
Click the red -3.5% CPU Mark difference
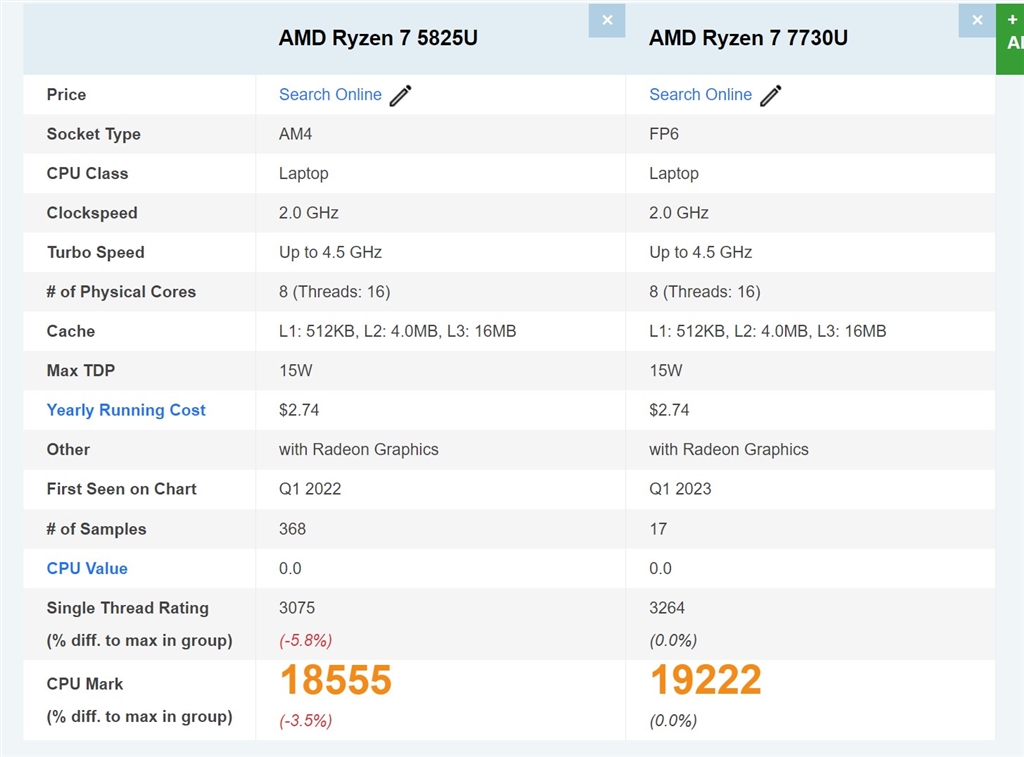(306, 720)
